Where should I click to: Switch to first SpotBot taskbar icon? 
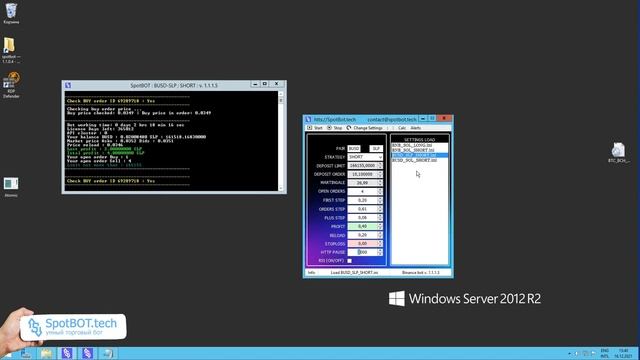(67, 353)
